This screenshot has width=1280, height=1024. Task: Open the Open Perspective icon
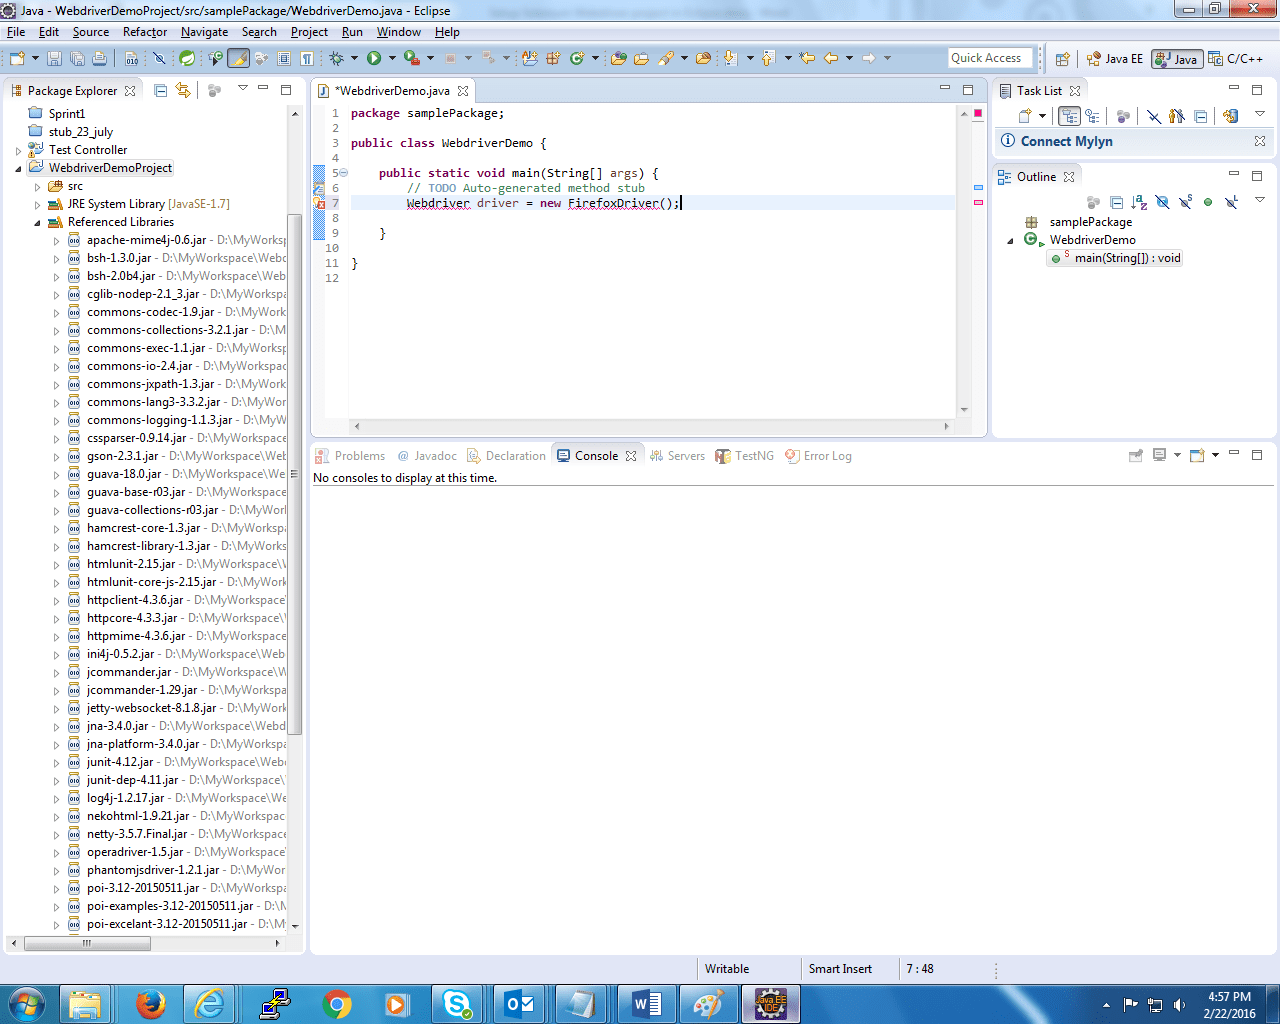[x=1063, y=59]
